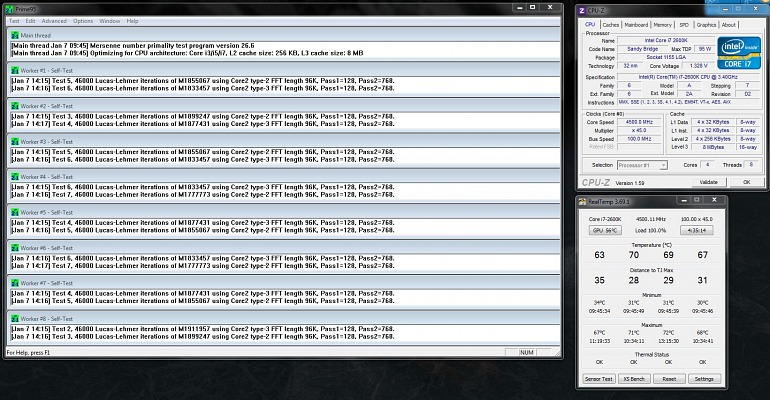Click the Name field showing Intel Core i7 2600K
This screenshot has width=770, height=400.
(666, 40)
